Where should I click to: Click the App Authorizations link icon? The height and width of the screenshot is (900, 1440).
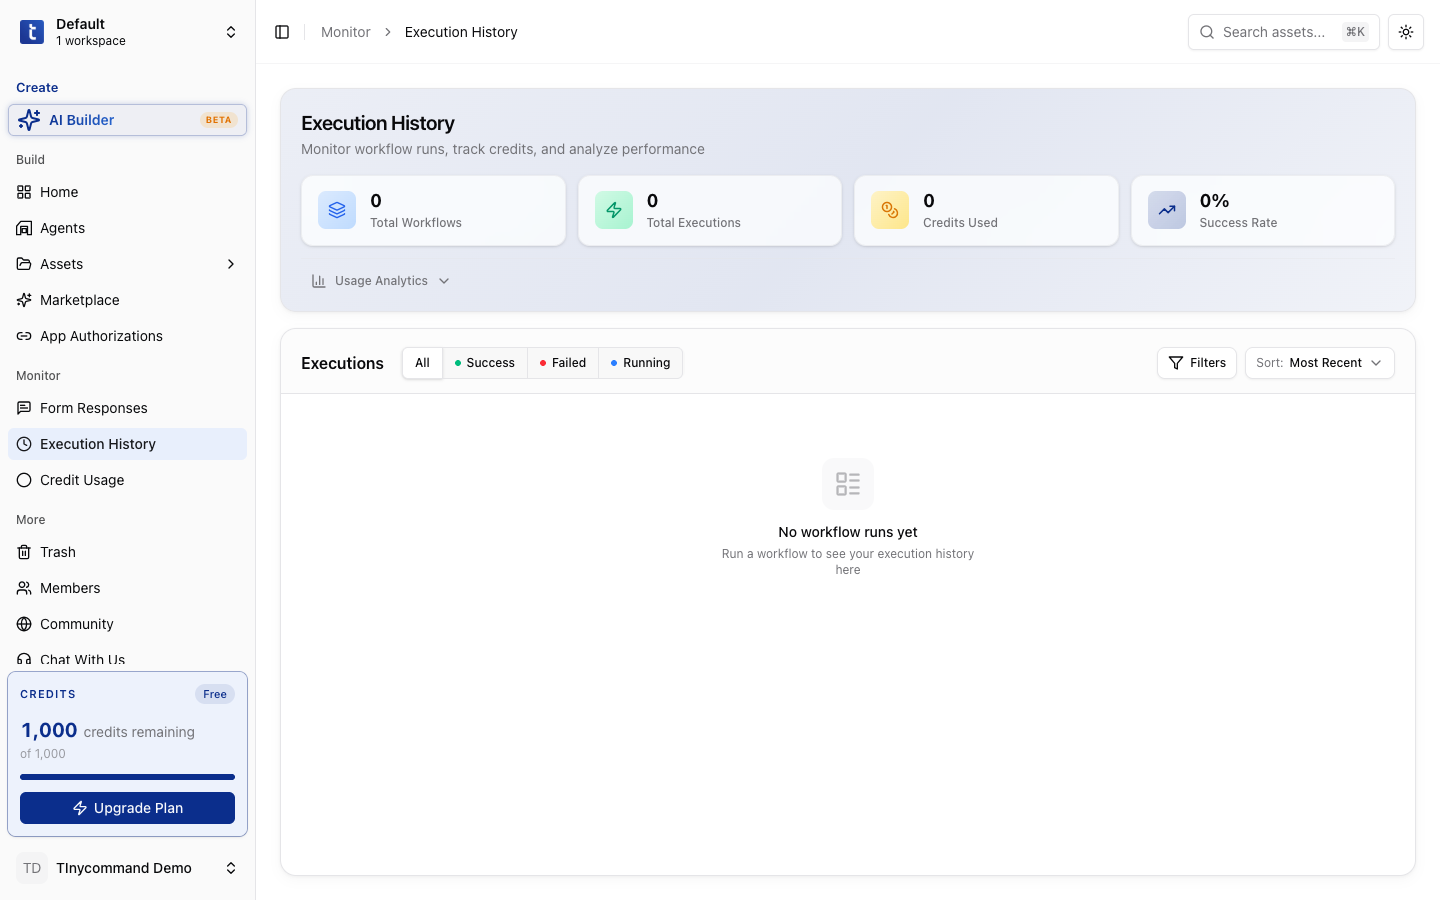pos(24,336)
